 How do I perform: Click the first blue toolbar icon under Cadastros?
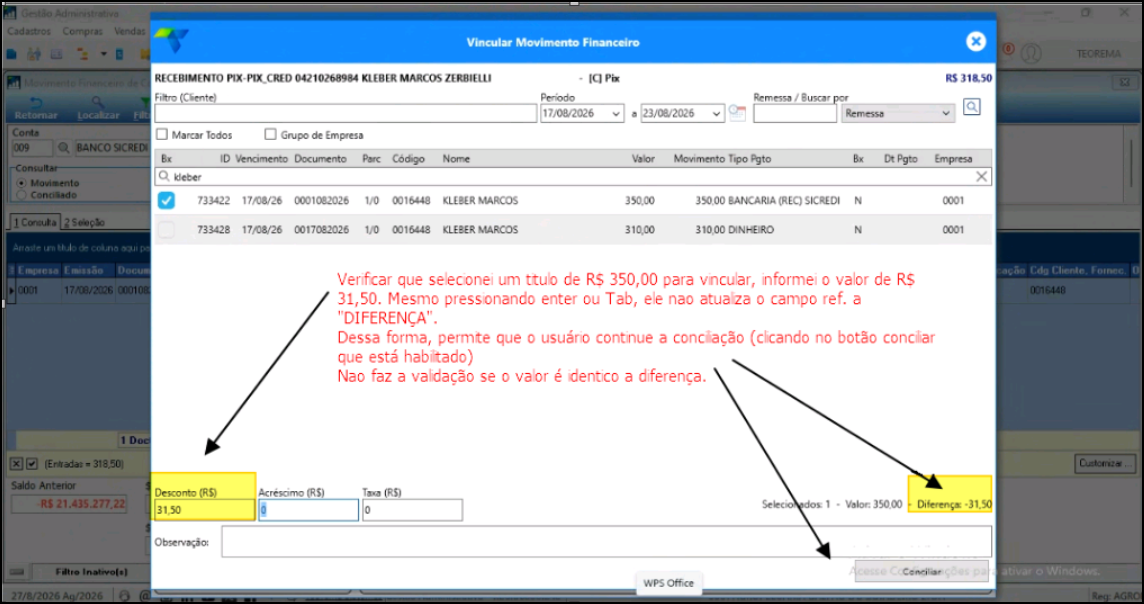12,54
